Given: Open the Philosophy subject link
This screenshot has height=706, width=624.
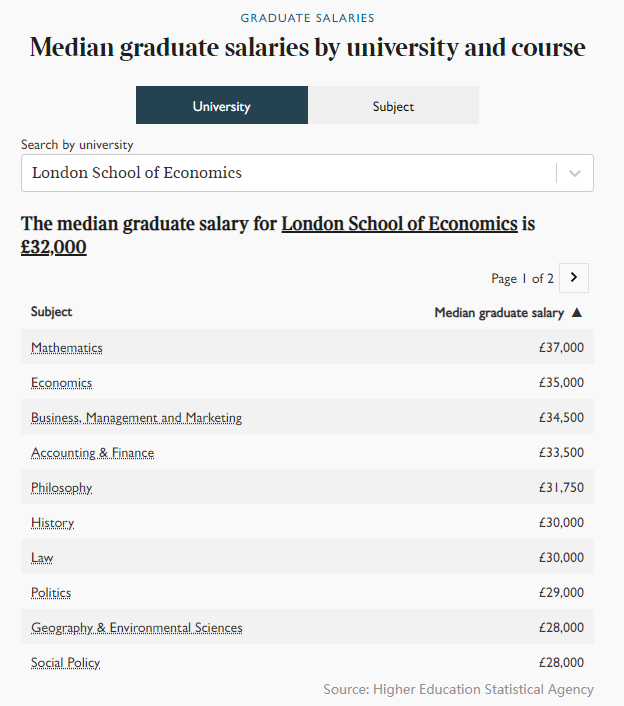Looking at the screenshot, I should pos(62,488).
